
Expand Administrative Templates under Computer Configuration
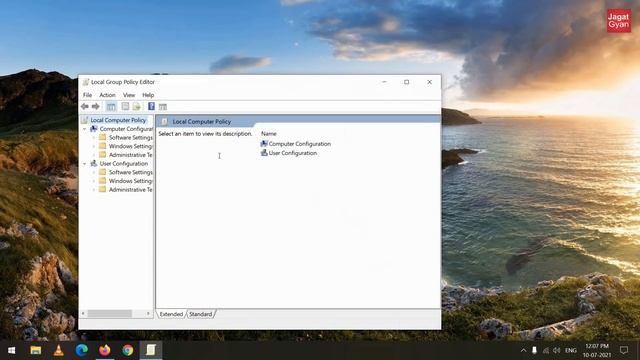[94, 155]
